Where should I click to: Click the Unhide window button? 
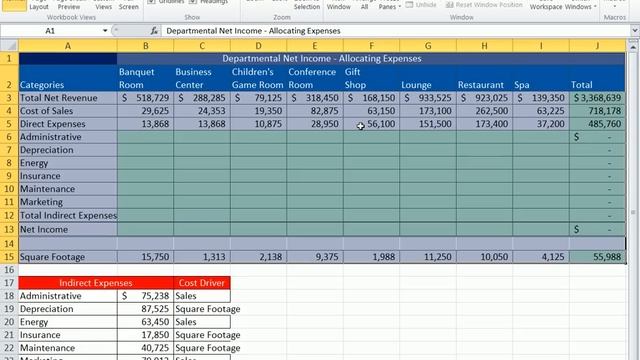421,5
